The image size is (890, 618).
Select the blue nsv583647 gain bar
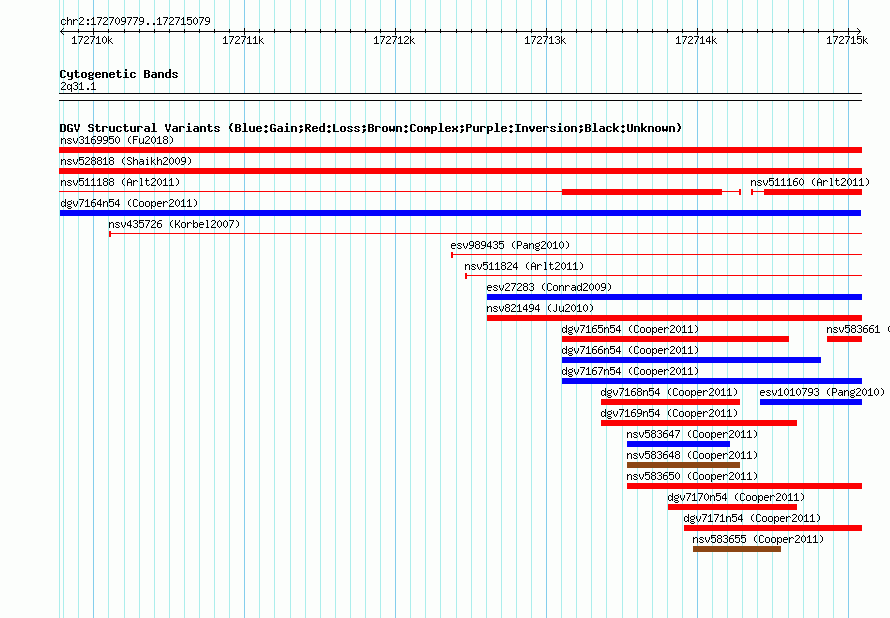coord(678,444)
